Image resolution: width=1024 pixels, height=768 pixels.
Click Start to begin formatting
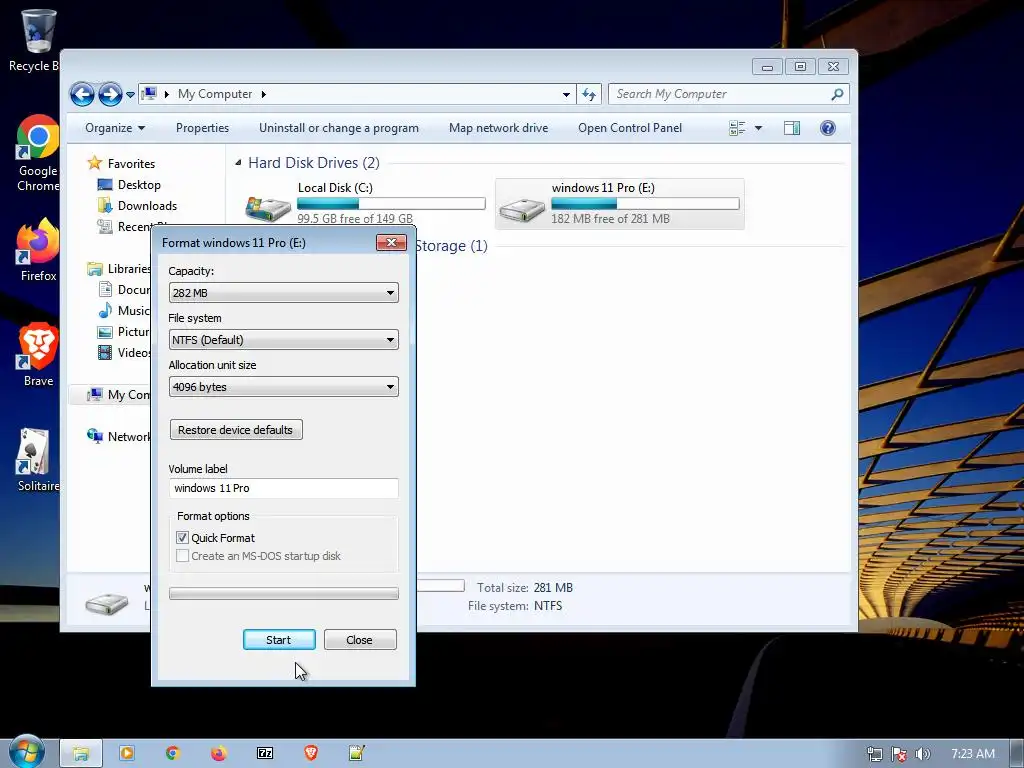click(279, 640)
